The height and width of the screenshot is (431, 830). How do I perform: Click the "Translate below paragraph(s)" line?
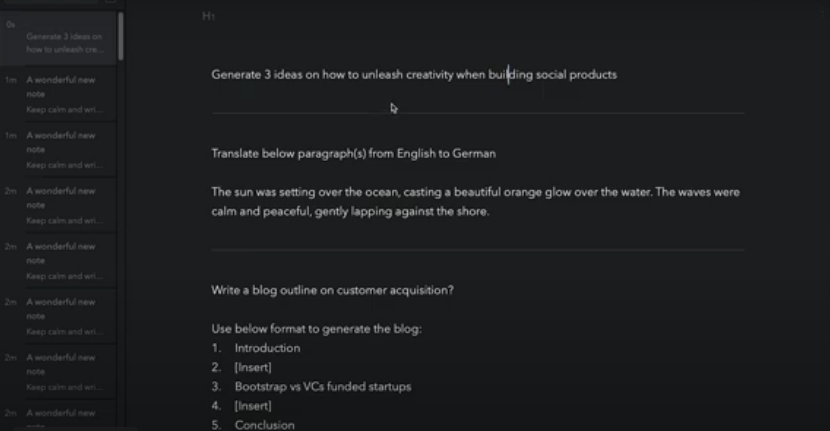pyautogui.click(x=353, y=154)
